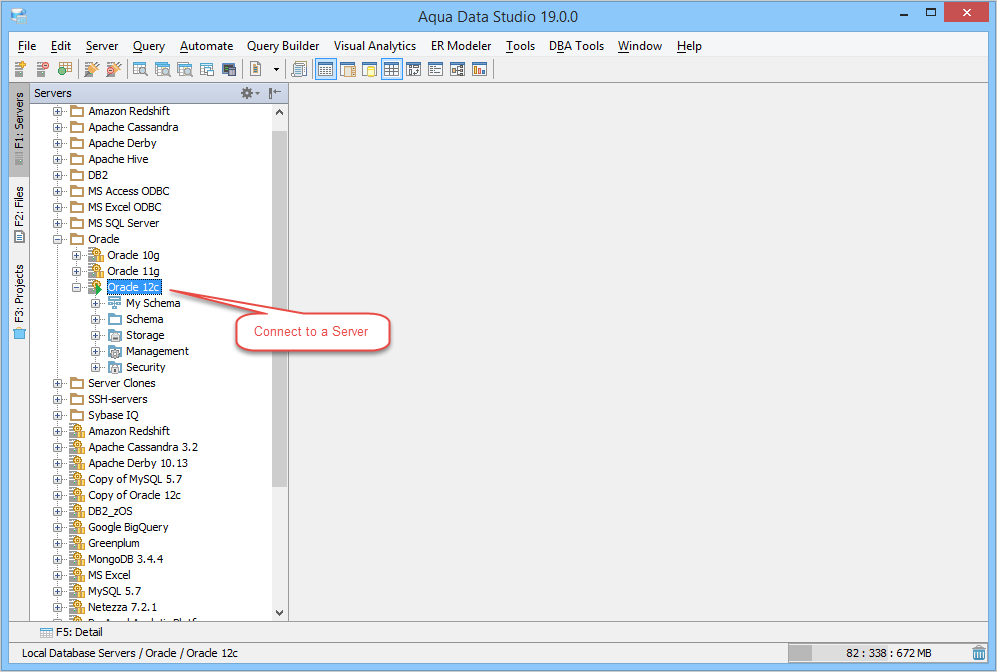Collapse the Oracle folder node
Image resolution: width=997 pixels, height=672 pixels.
(x=58, y=240)
